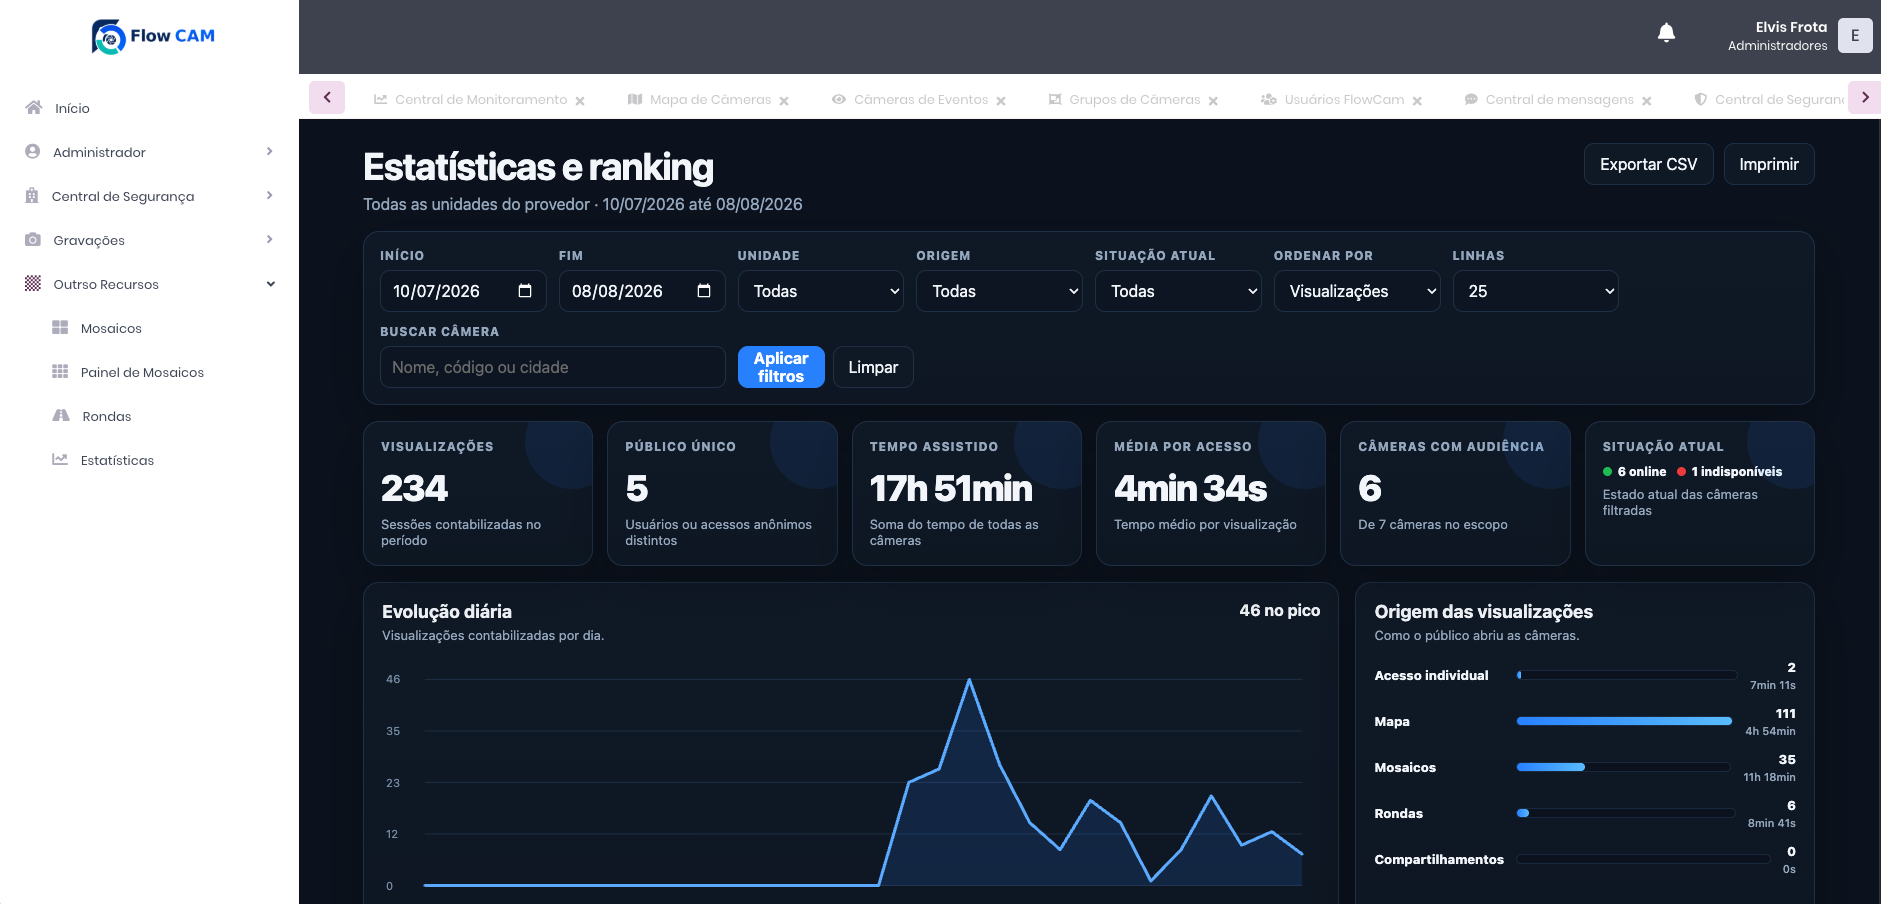Click the Início date field
1881x904 pixels.
point(463,291)
